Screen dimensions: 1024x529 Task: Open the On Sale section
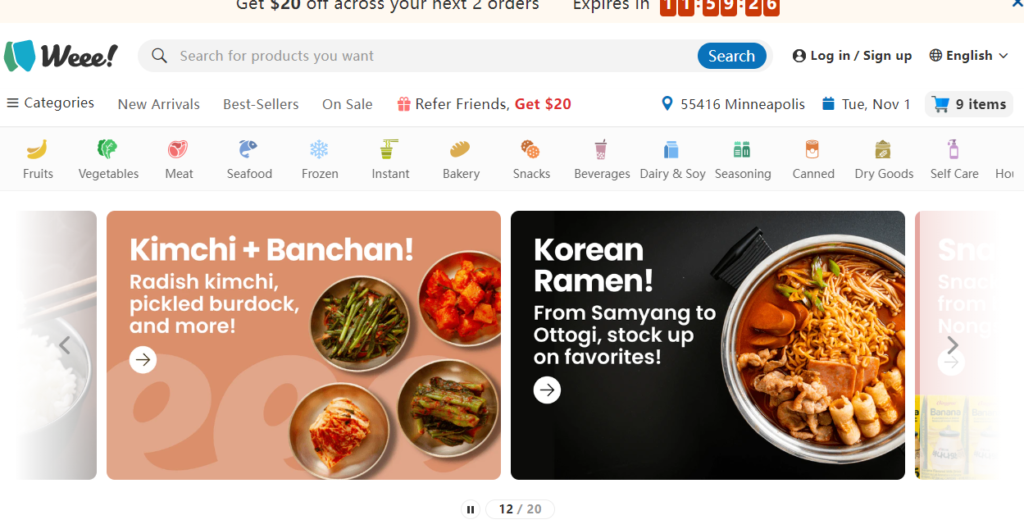point(347,104)
